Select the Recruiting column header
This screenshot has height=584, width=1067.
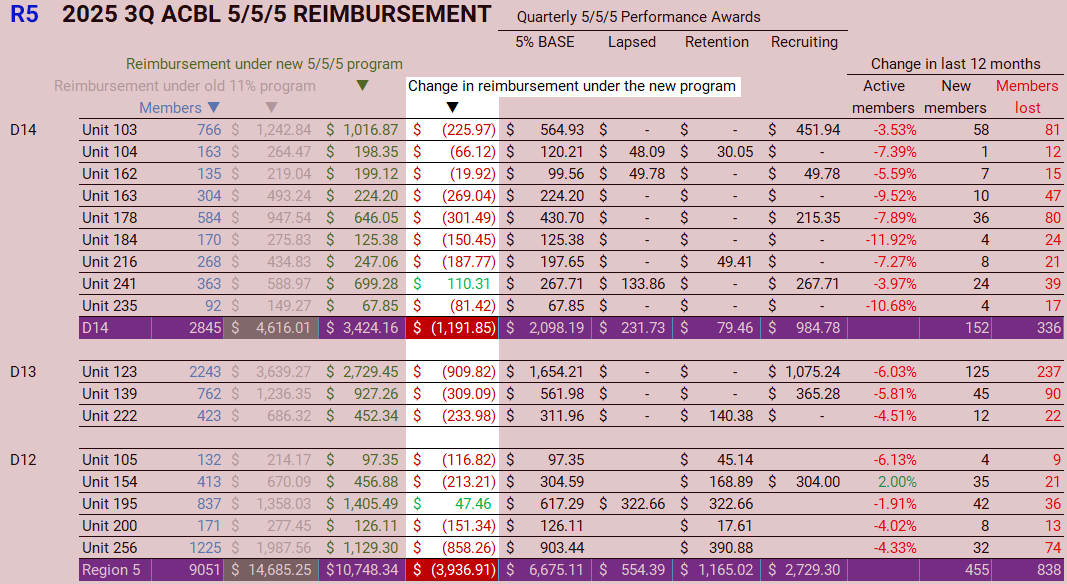coord(804,42)
